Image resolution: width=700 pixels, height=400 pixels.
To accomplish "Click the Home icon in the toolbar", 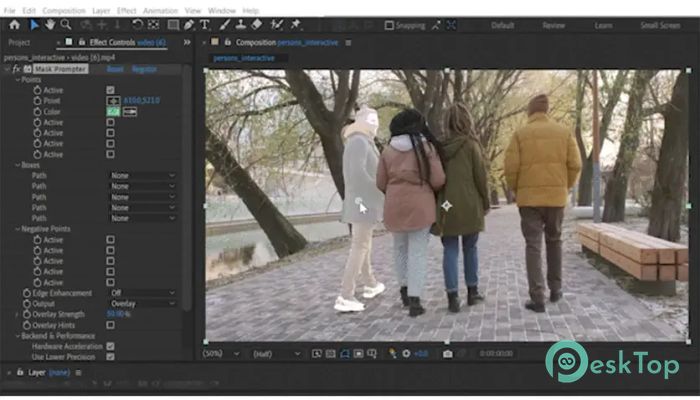I will click(x=14, y=25).
